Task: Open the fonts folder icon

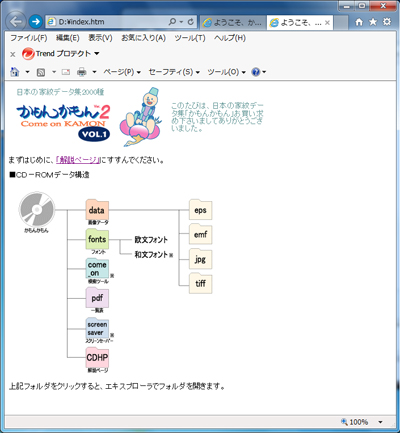Action: coord(97,239)
